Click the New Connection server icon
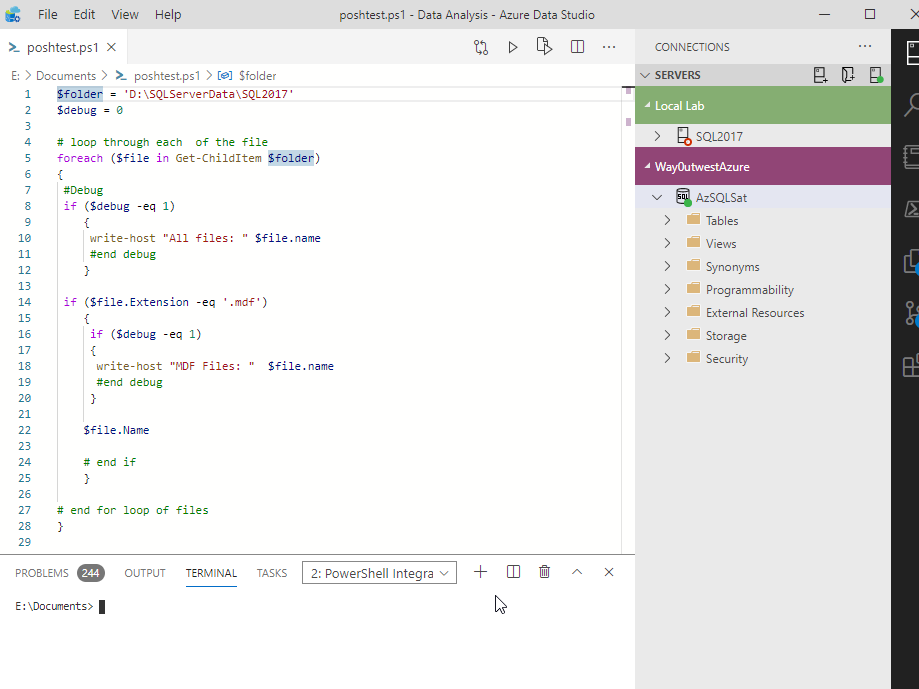Image resolution: width=919 pixels, height=689 pixels. [820, 75]
